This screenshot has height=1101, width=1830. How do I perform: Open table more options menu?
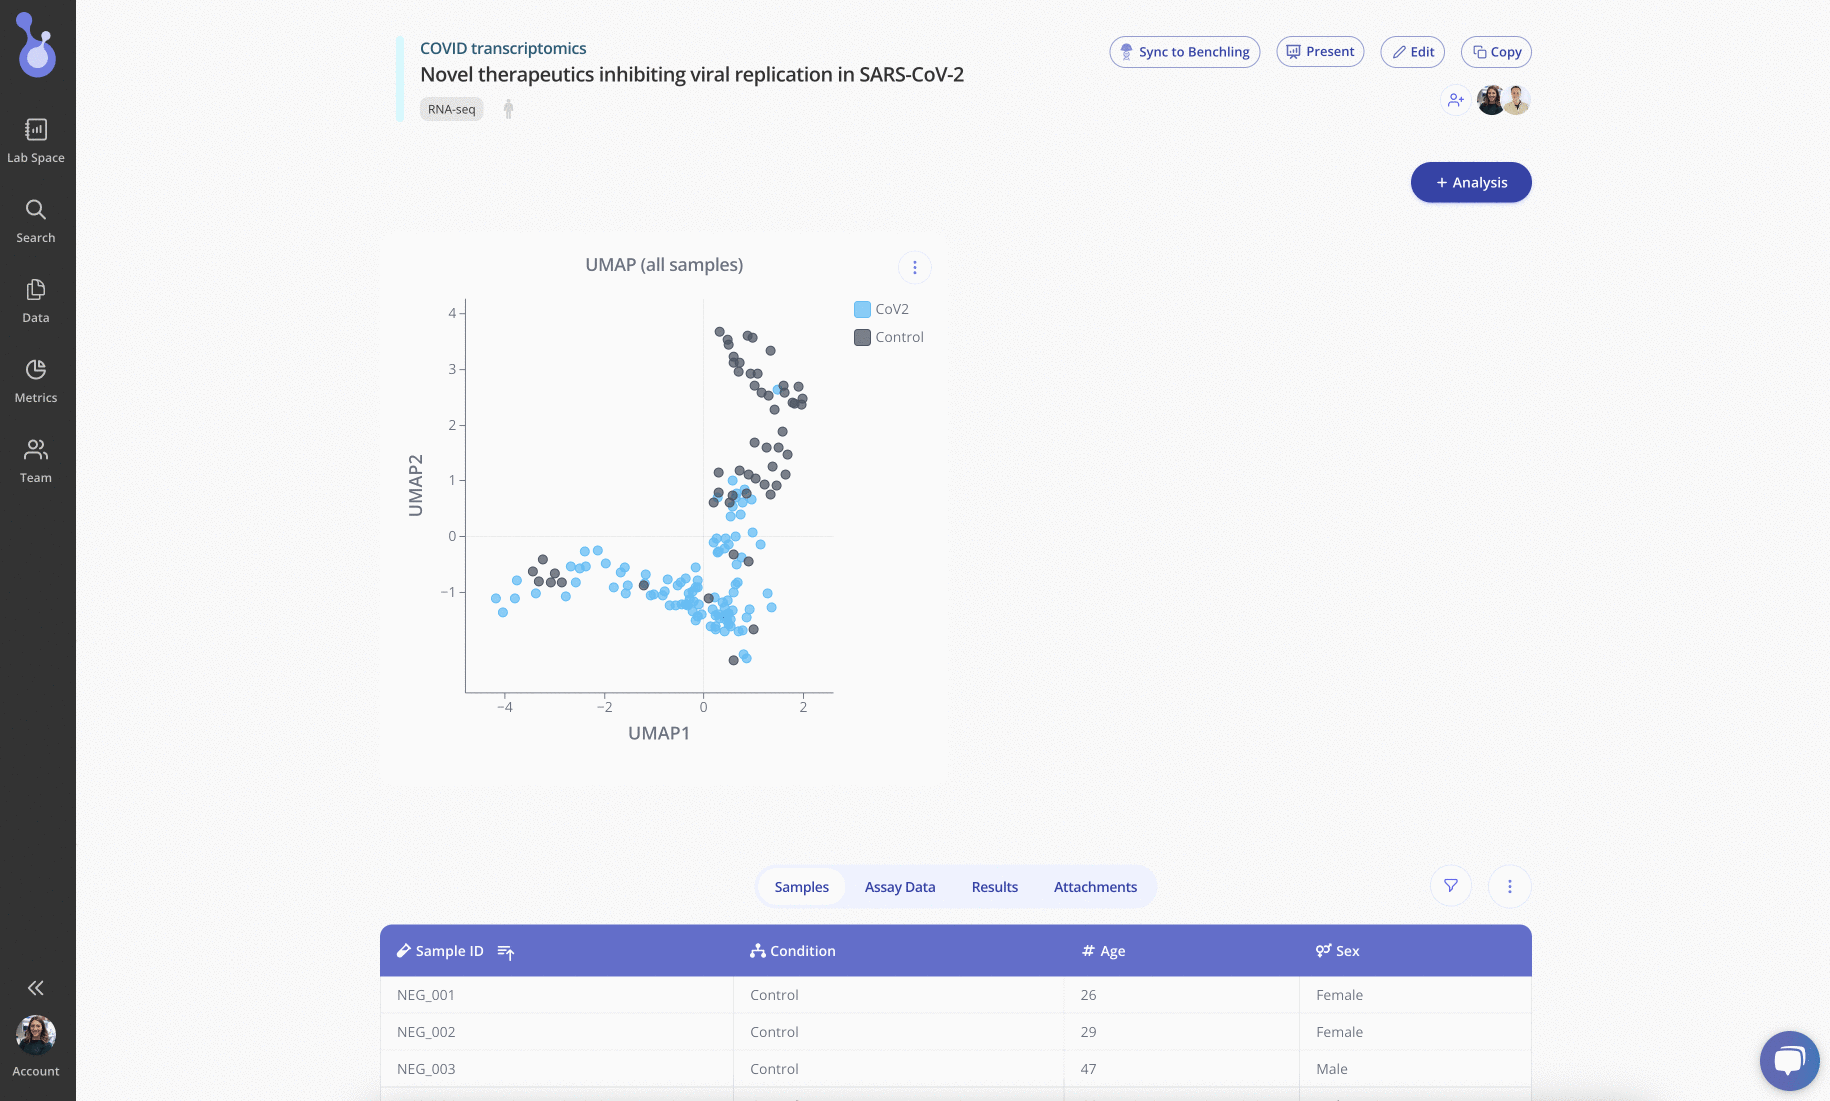point(1510,886)
